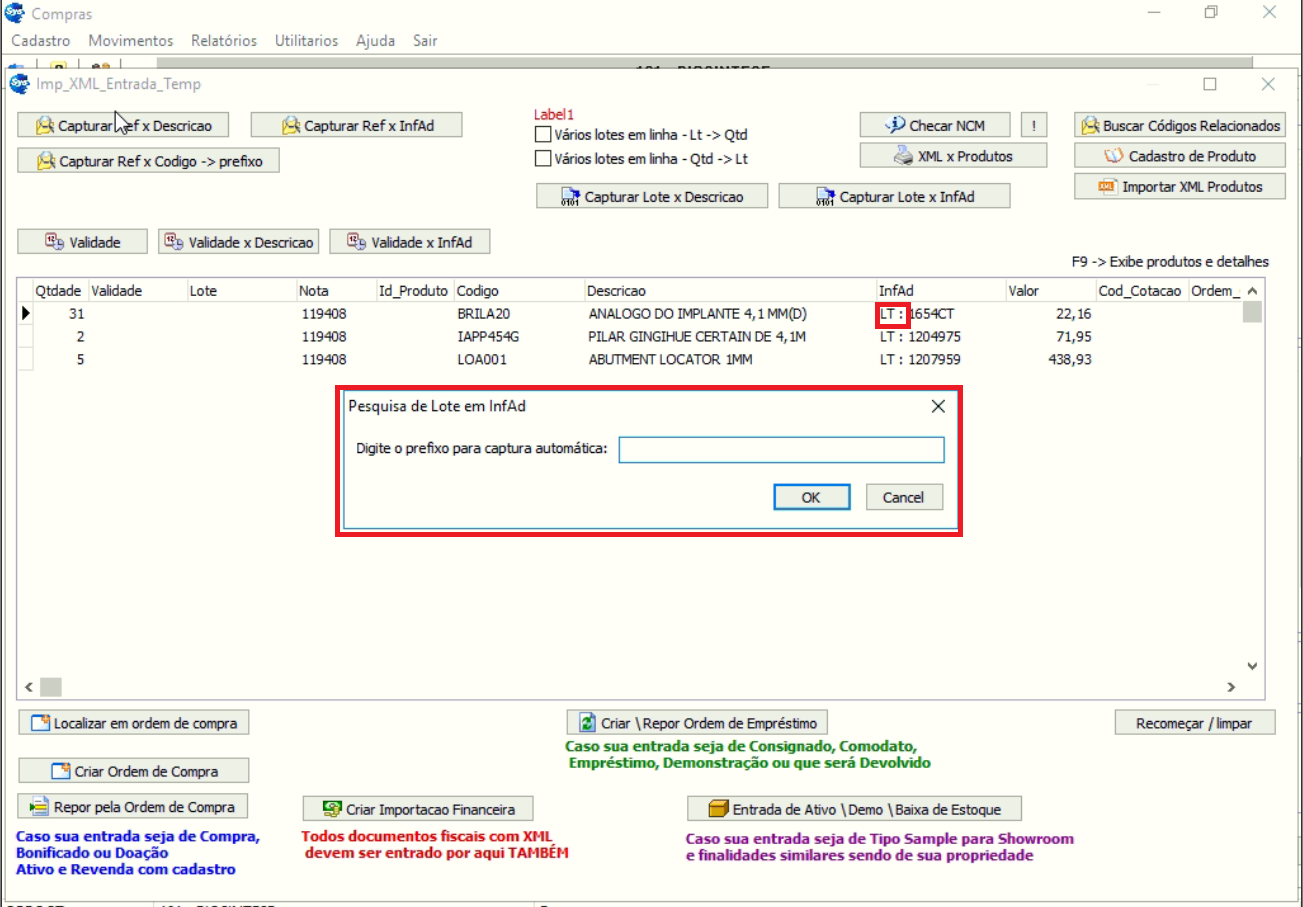Focus the prefix capture text field
Image resolution: width=1303 pixels, height=907 pixels.
click(x=780, y=450)
